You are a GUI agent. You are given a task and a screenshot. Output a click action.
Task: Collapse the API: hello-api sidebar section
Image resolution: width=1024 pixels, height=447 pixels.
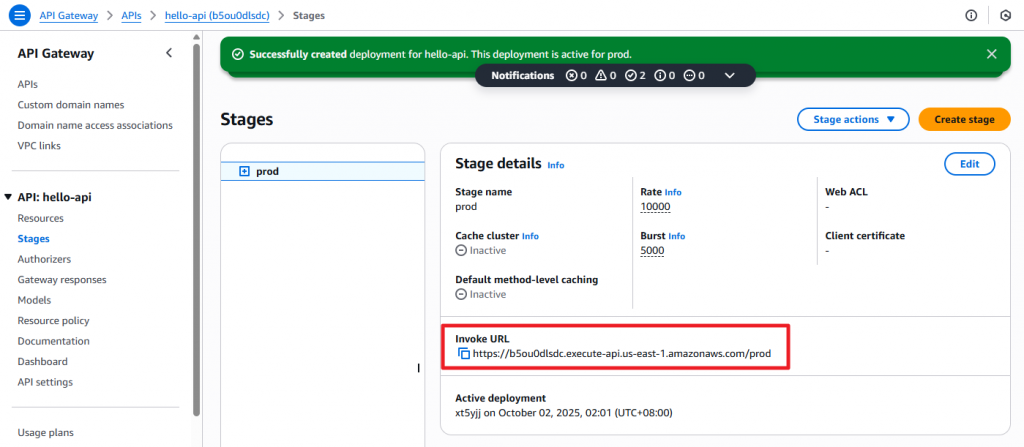9,197
